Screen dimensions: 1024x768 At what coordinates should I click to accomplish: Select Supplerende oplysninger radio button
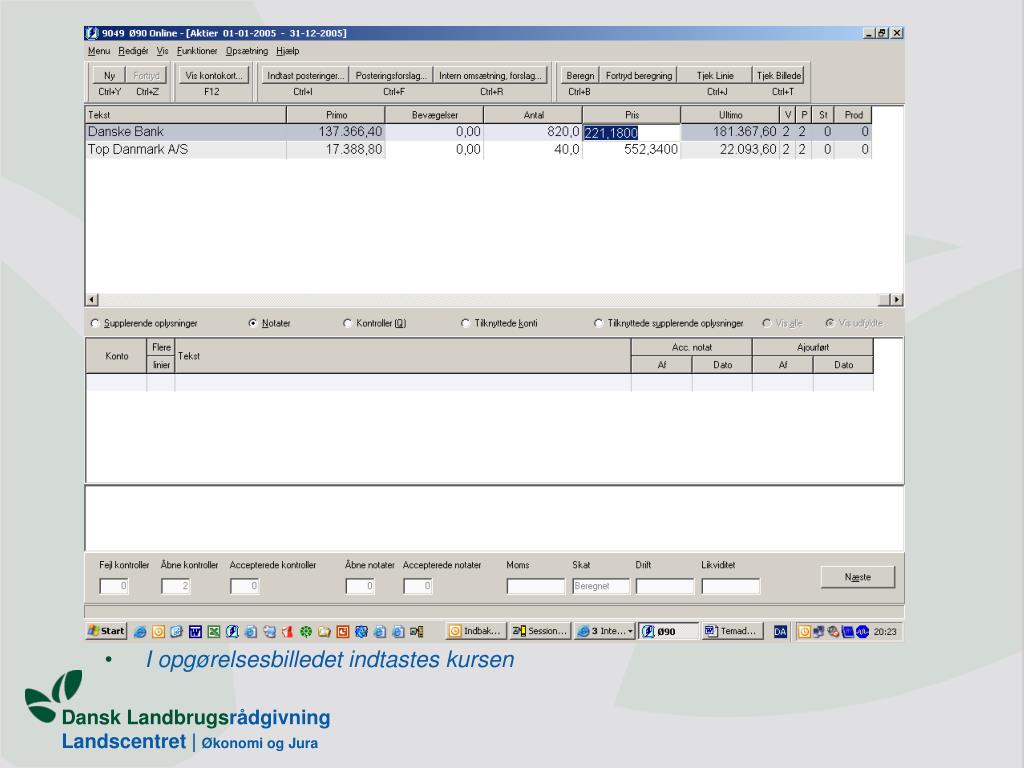pos(95,323)
